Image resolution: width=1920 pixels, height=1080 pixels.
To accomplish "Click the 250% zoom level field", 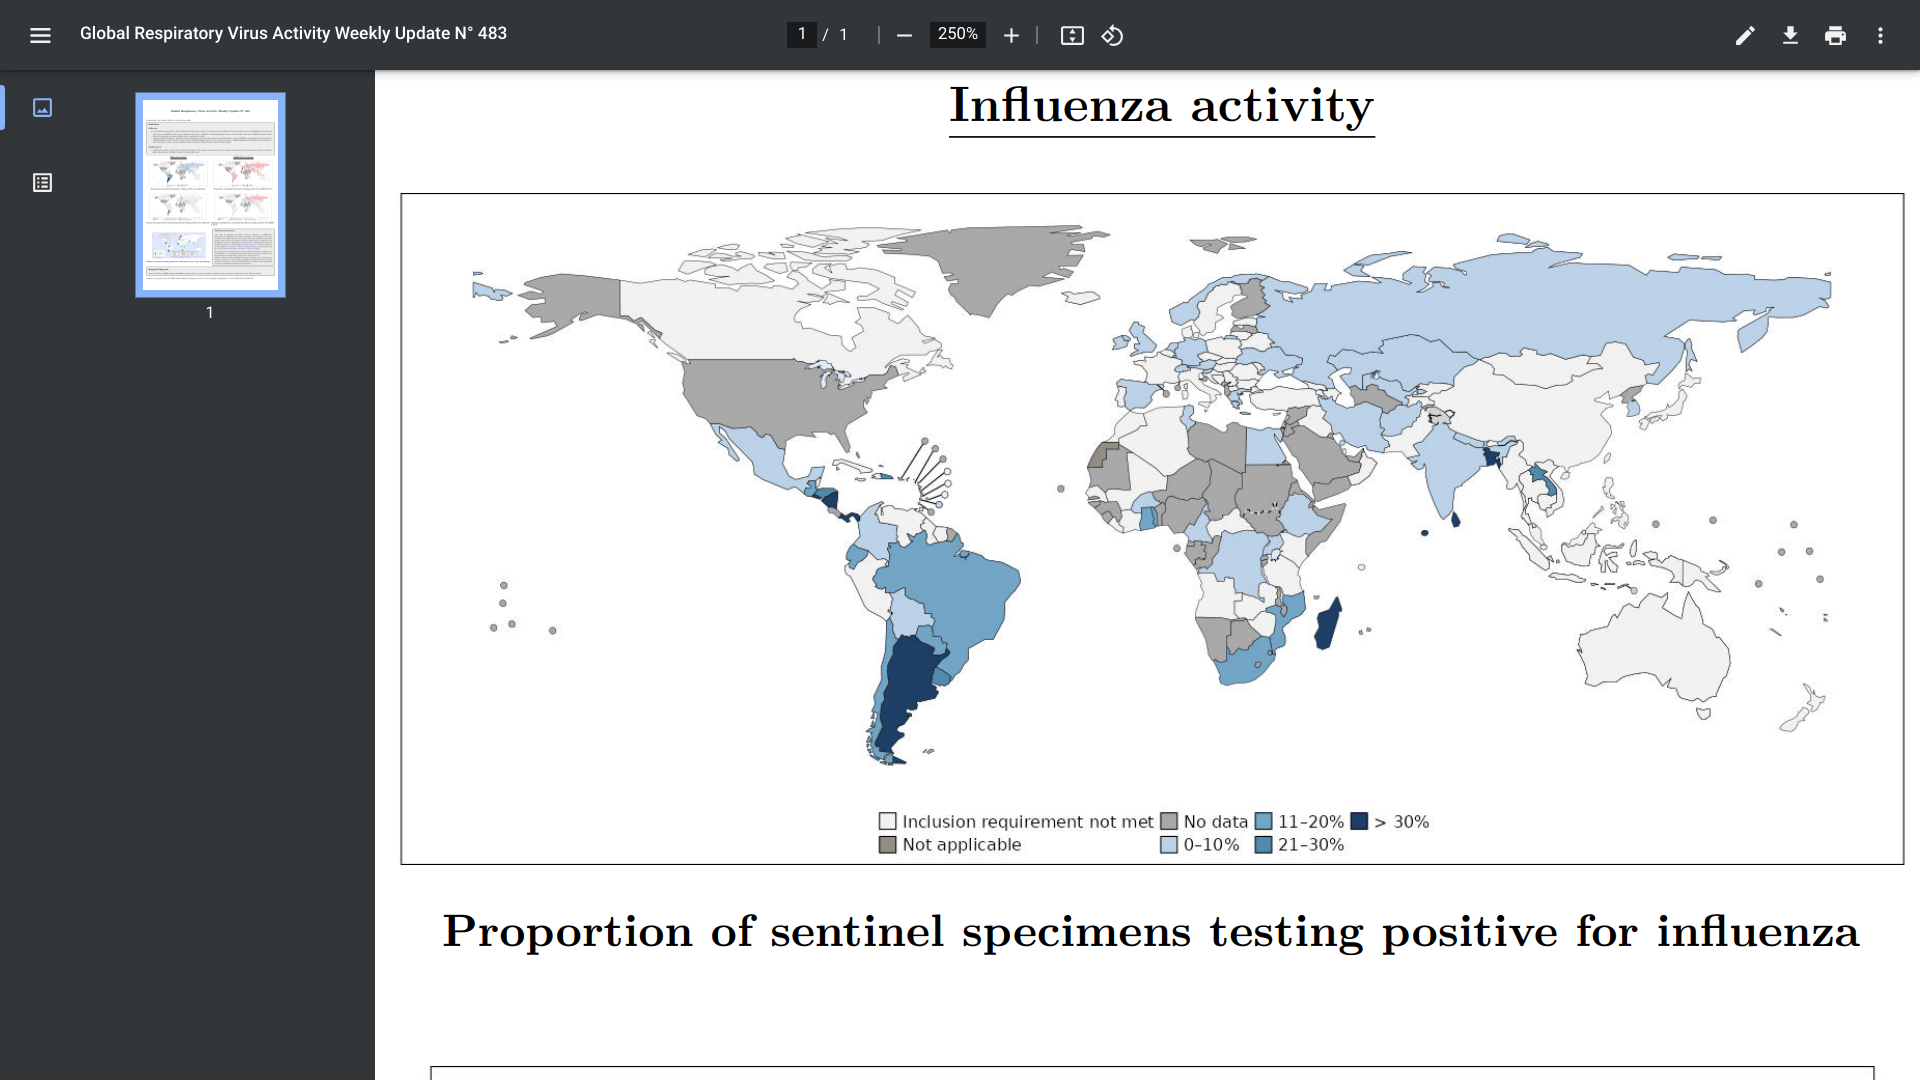I will point(957,34).
